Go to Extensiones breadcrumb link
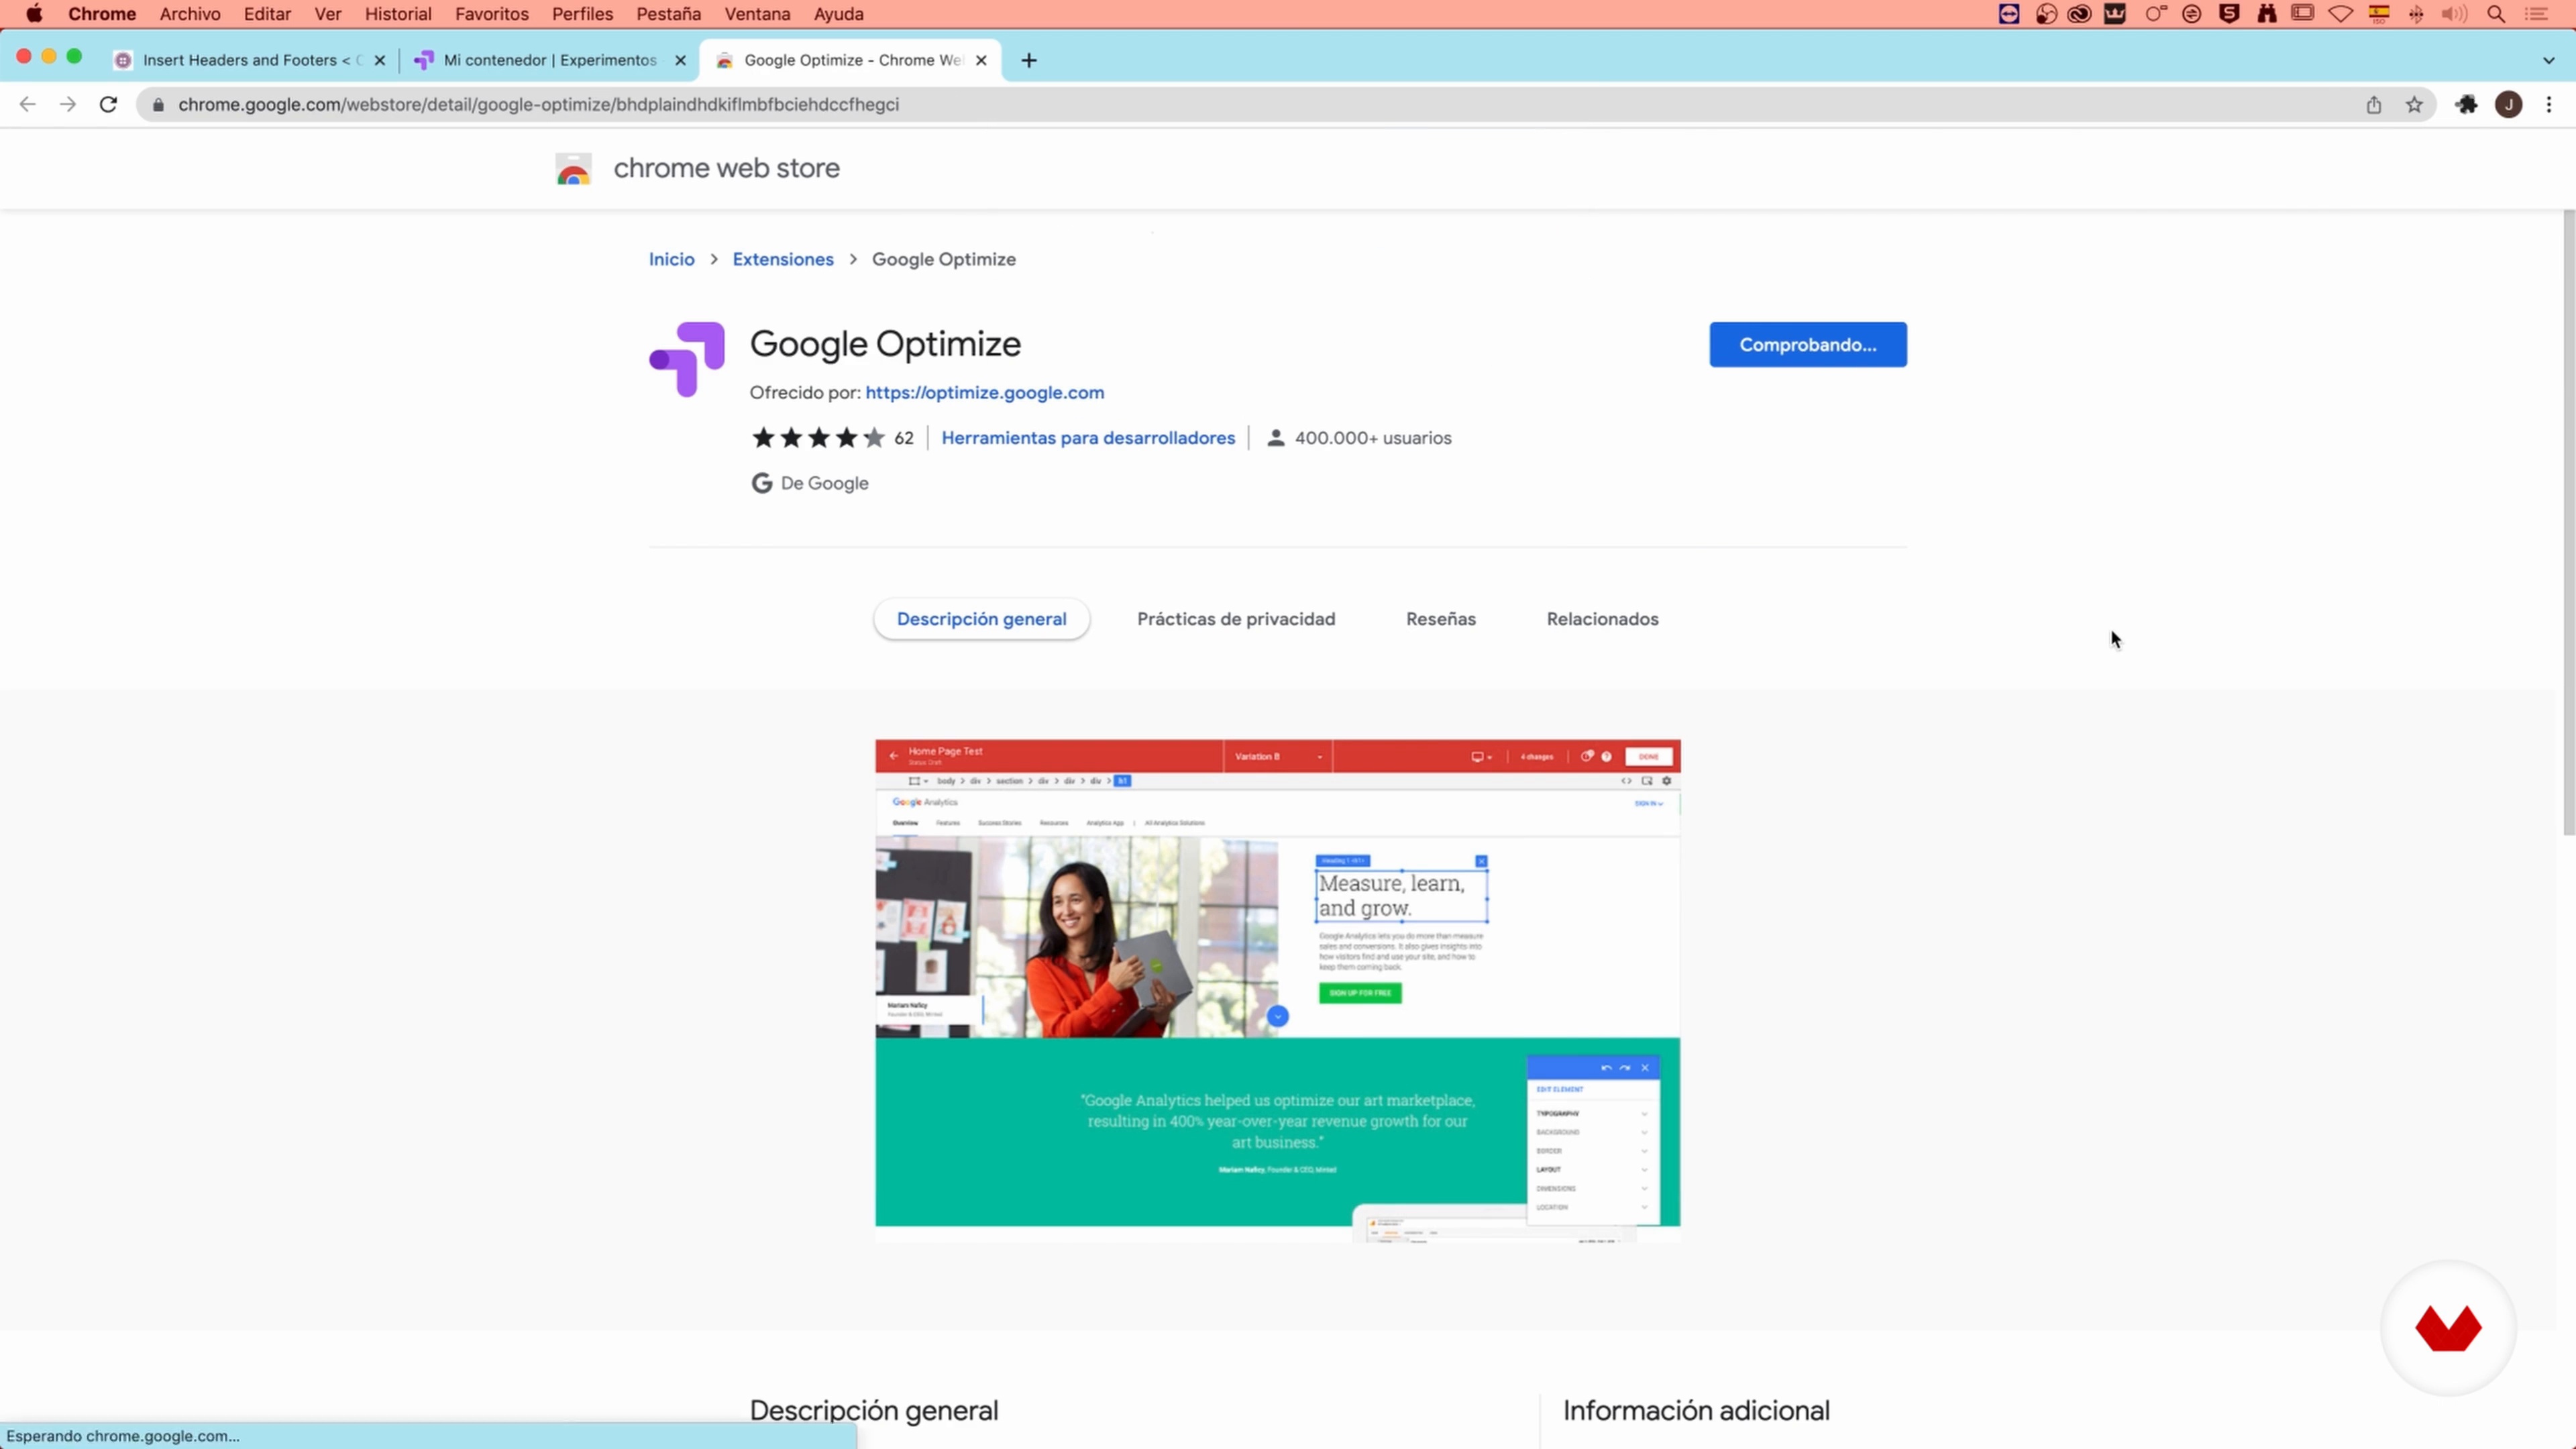The image size is (2576, 1449). [783, 259]
